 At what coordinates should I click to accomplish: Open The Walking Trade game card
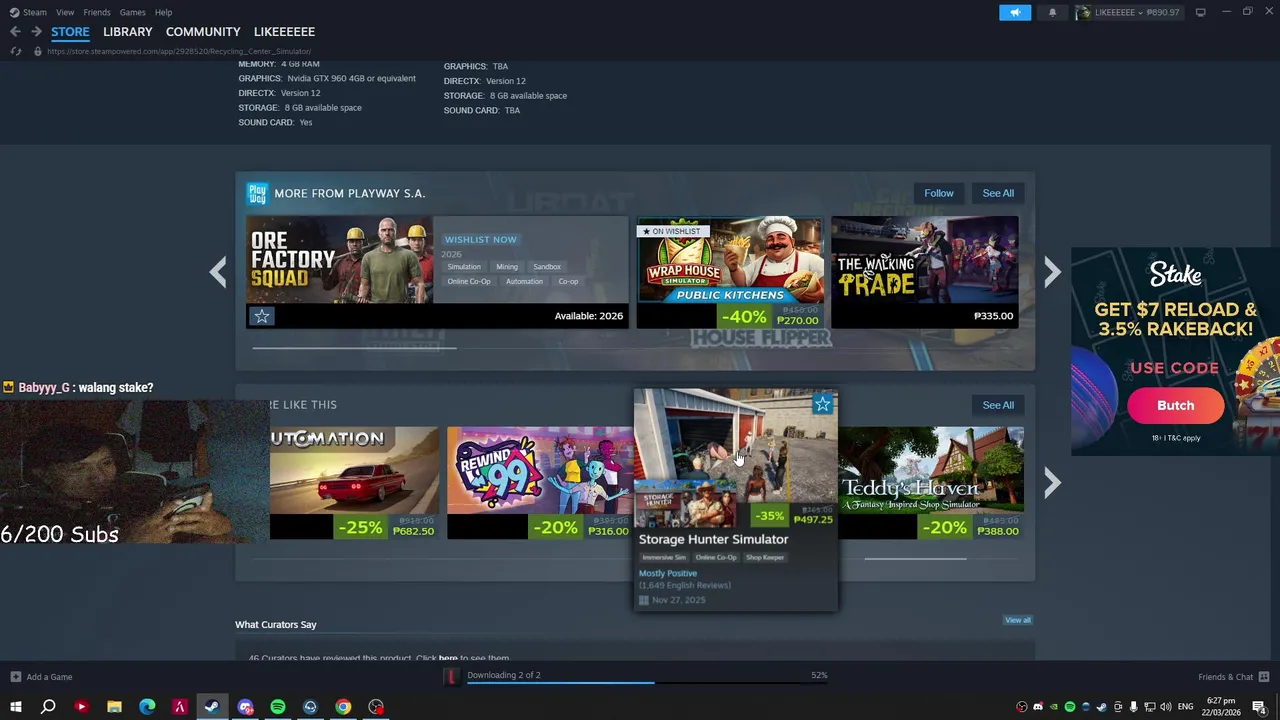[x=925, y=272]
